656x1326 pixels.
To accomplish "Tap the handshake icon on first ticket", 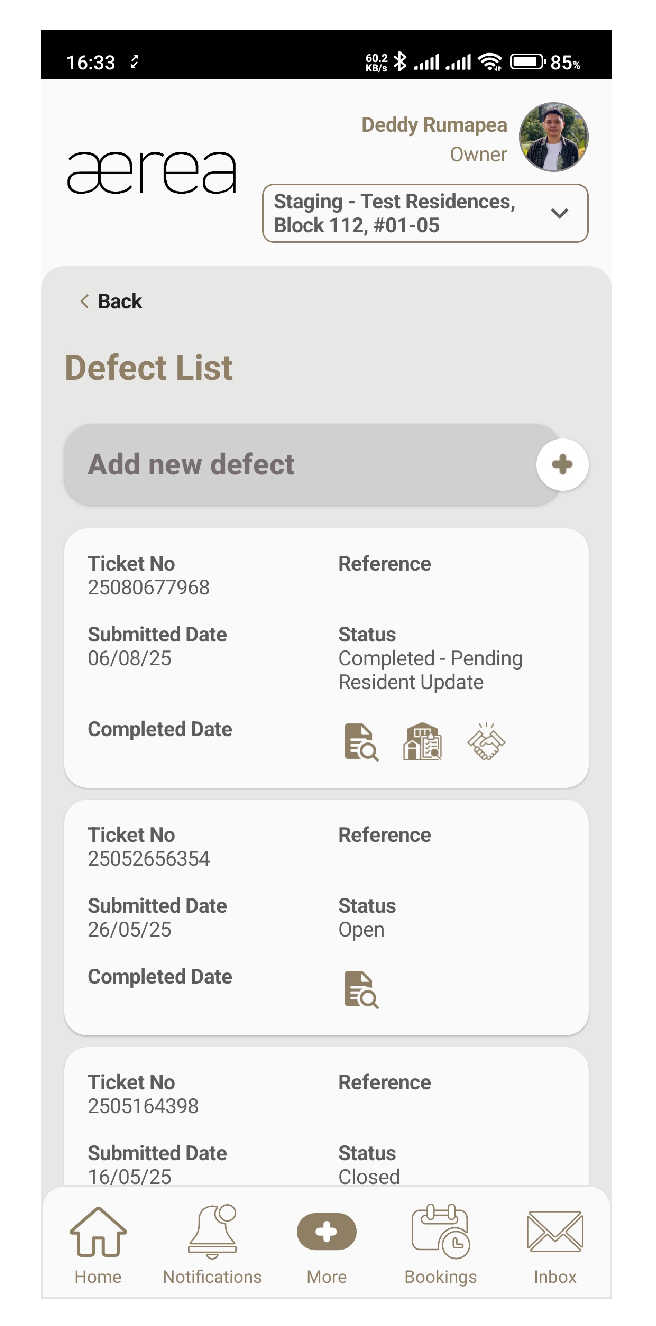I will coord(486,743).
